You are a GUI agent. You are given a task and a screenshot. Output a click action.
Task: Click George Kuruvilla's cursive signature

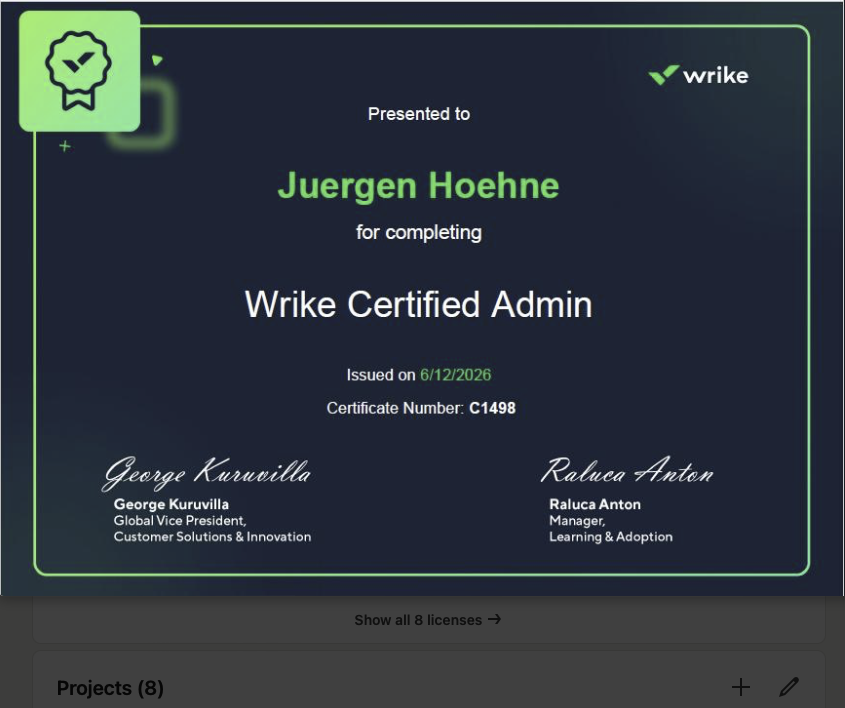pos(206,473)
